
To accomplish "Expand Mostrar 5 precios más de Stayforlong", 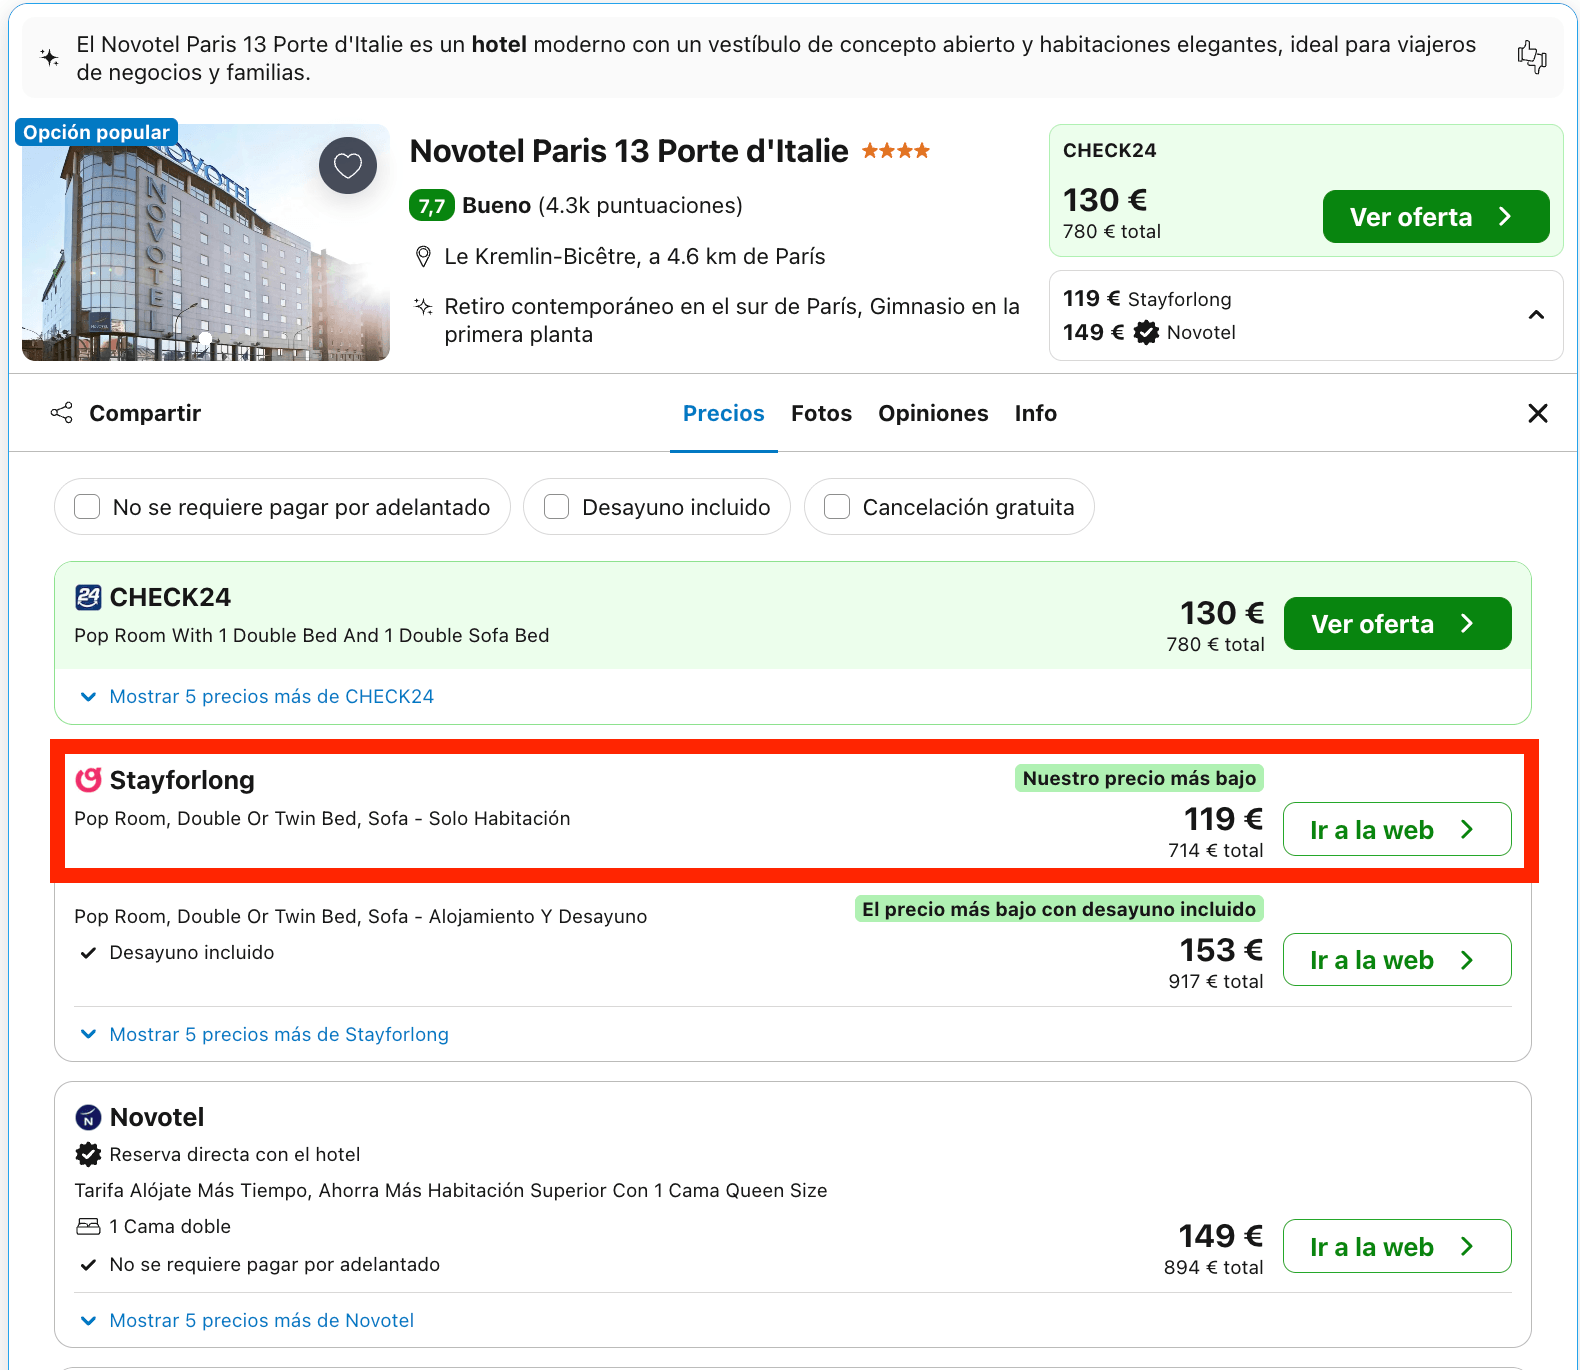I will pos(279,1035).
